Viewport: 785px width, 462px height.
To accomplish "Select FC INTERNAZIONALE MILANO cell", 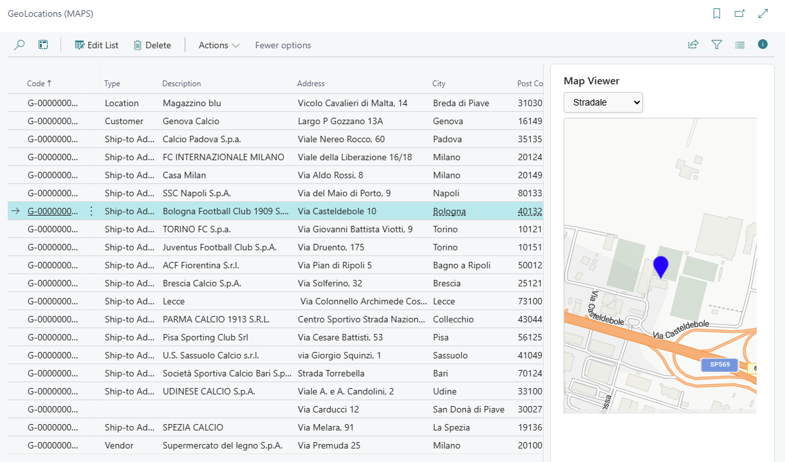I will pyautogui.click(x=223, y=157).
